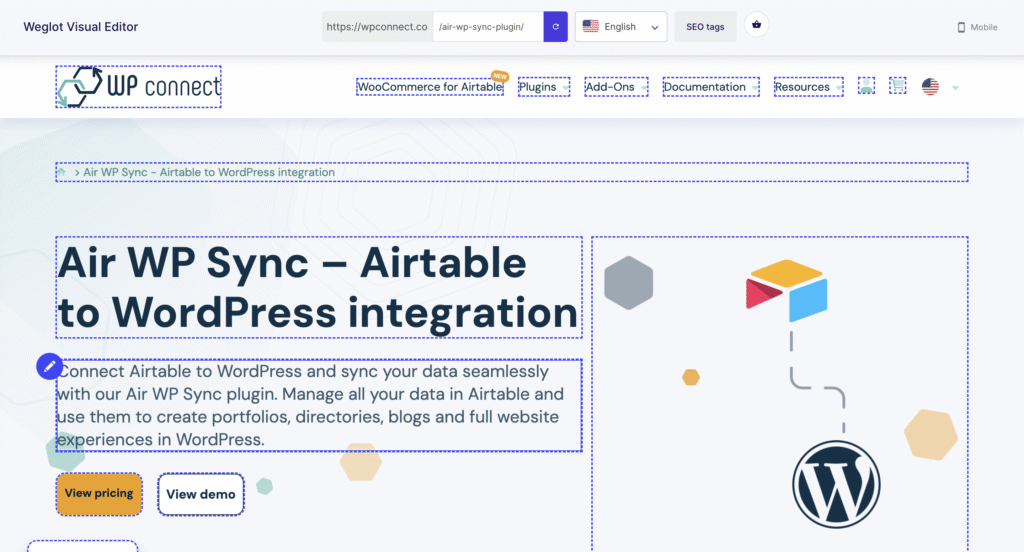Click the Weglot Visual Editor title
Screen dimensions: 1024x552
pyautogui.click(x=80, y=27)
